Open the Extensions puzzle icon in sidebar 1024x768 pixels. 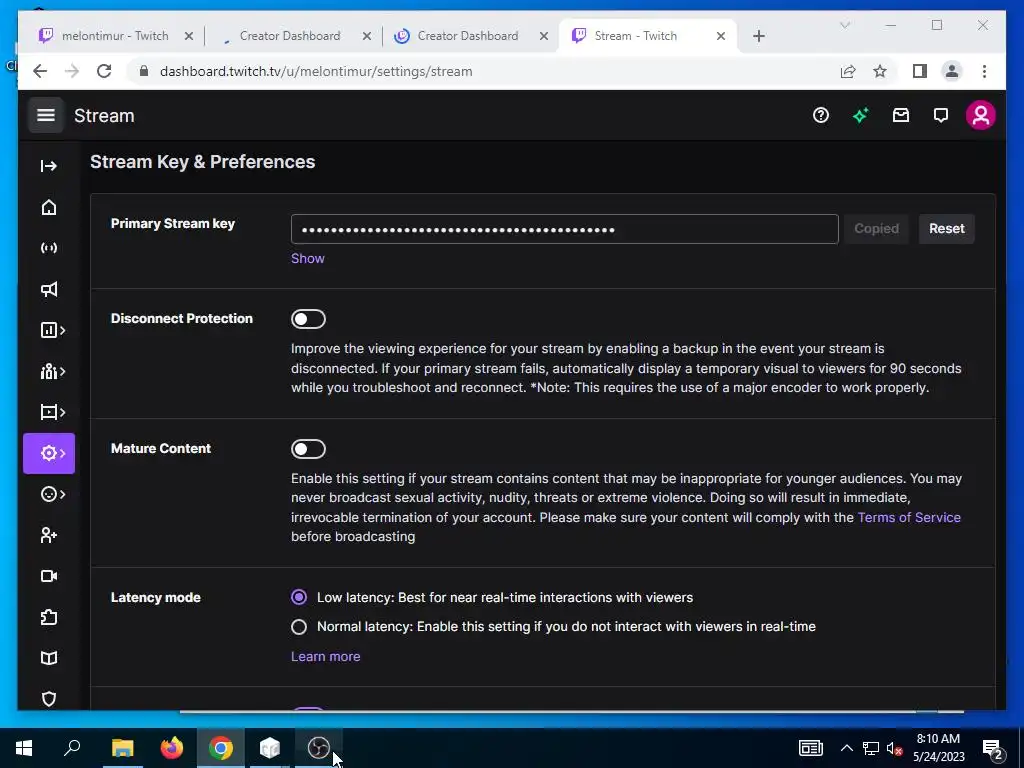pos(49,617)
